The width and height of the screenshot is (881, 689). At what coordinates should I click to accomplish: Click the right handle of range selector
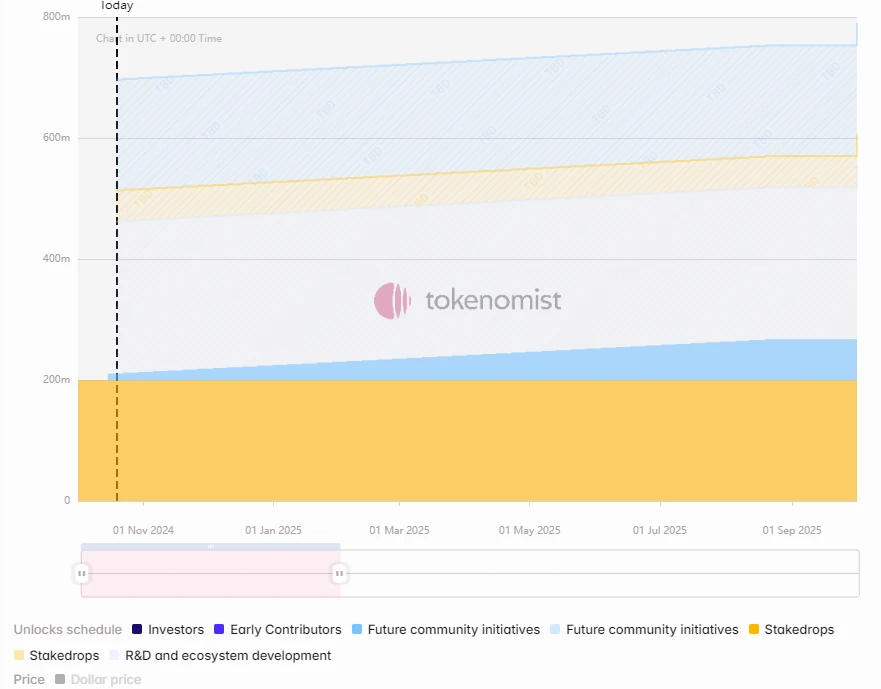pyautogui.click(x=340, y=573)
